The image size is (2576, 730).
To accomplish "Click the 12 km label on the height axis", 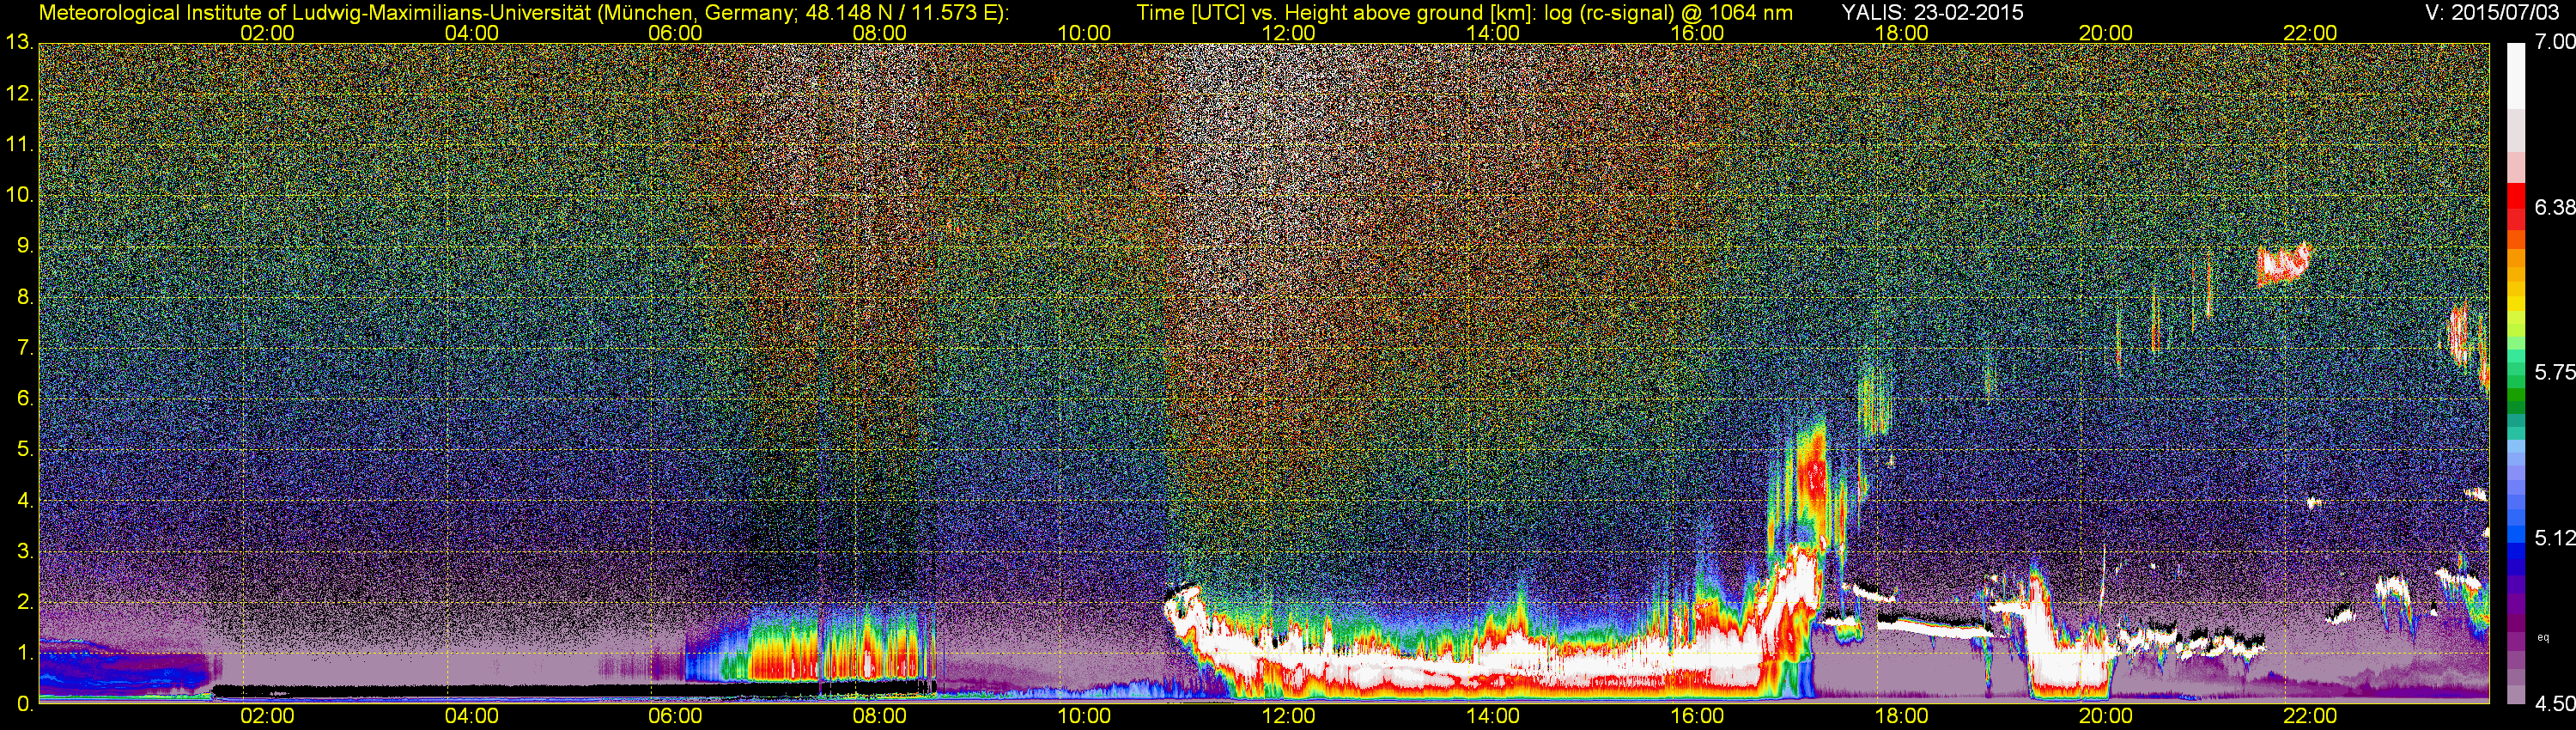I will 19,94.
